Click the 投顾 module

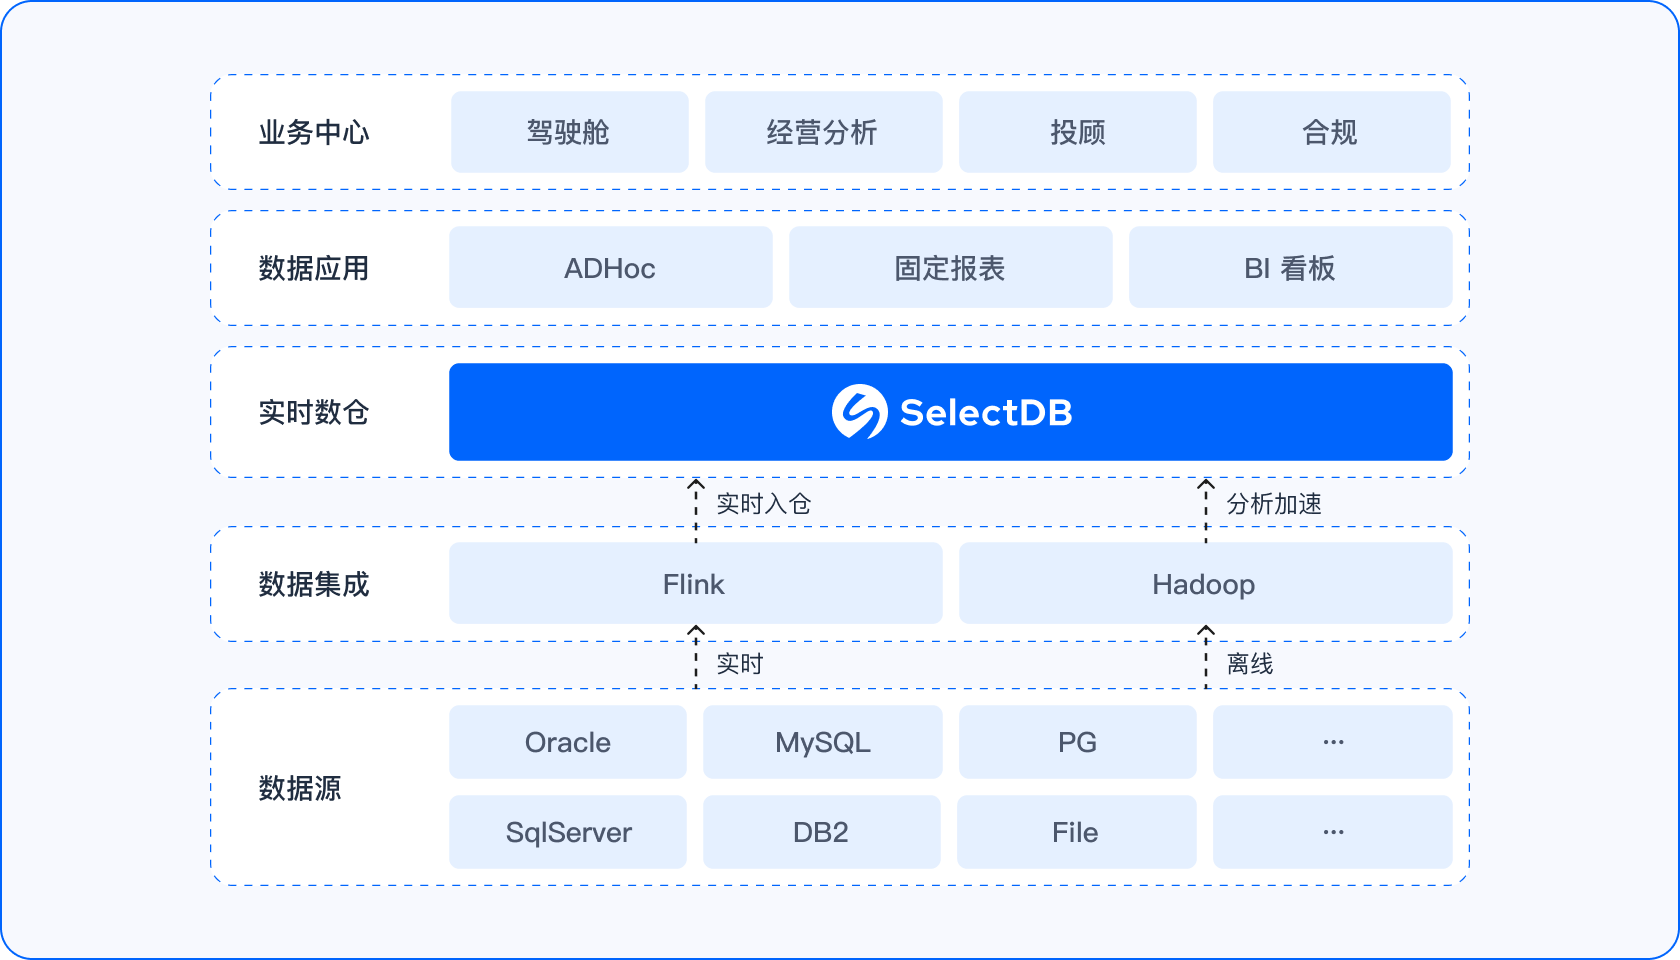tap(1077, 131)
